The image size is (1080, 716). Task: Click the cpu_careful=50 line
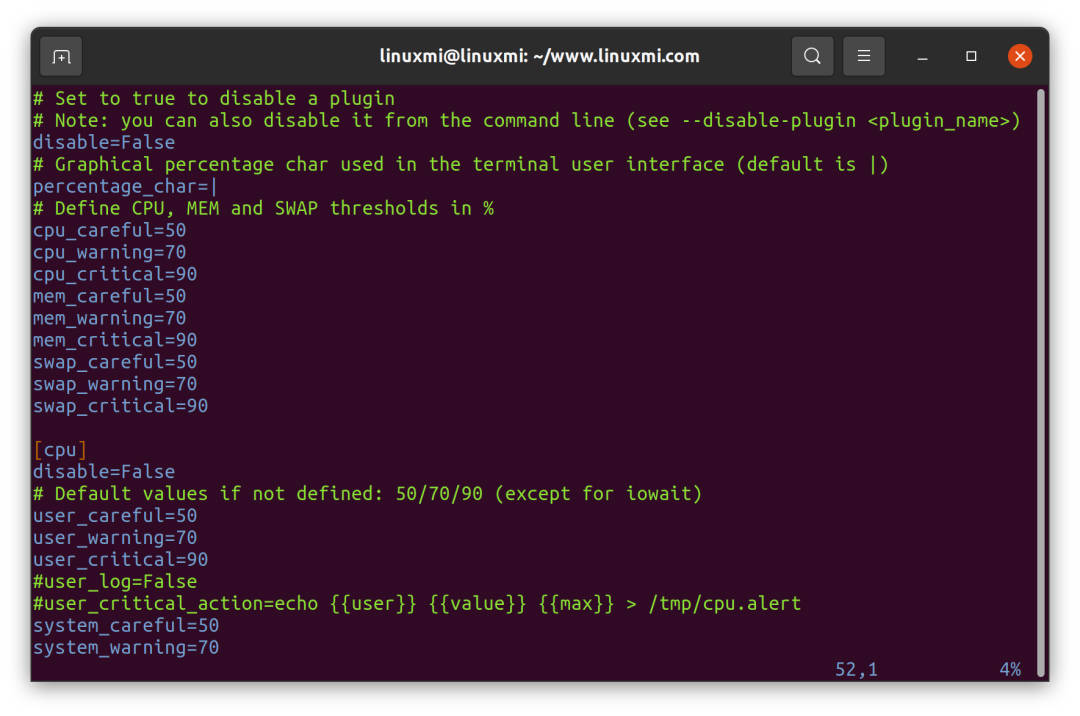coord(110,230)
